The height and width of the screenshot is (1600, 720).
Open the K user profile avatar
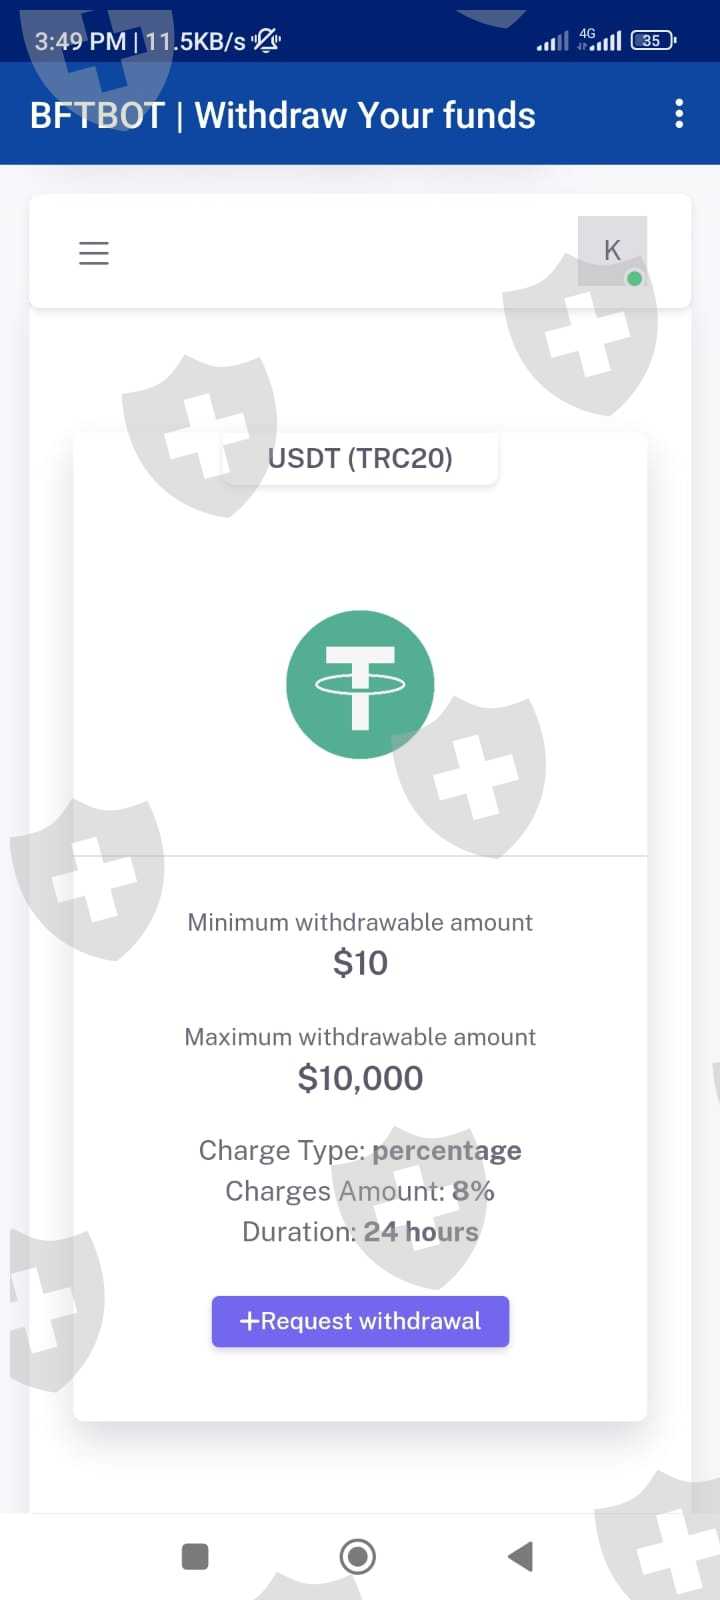[612, 250]
